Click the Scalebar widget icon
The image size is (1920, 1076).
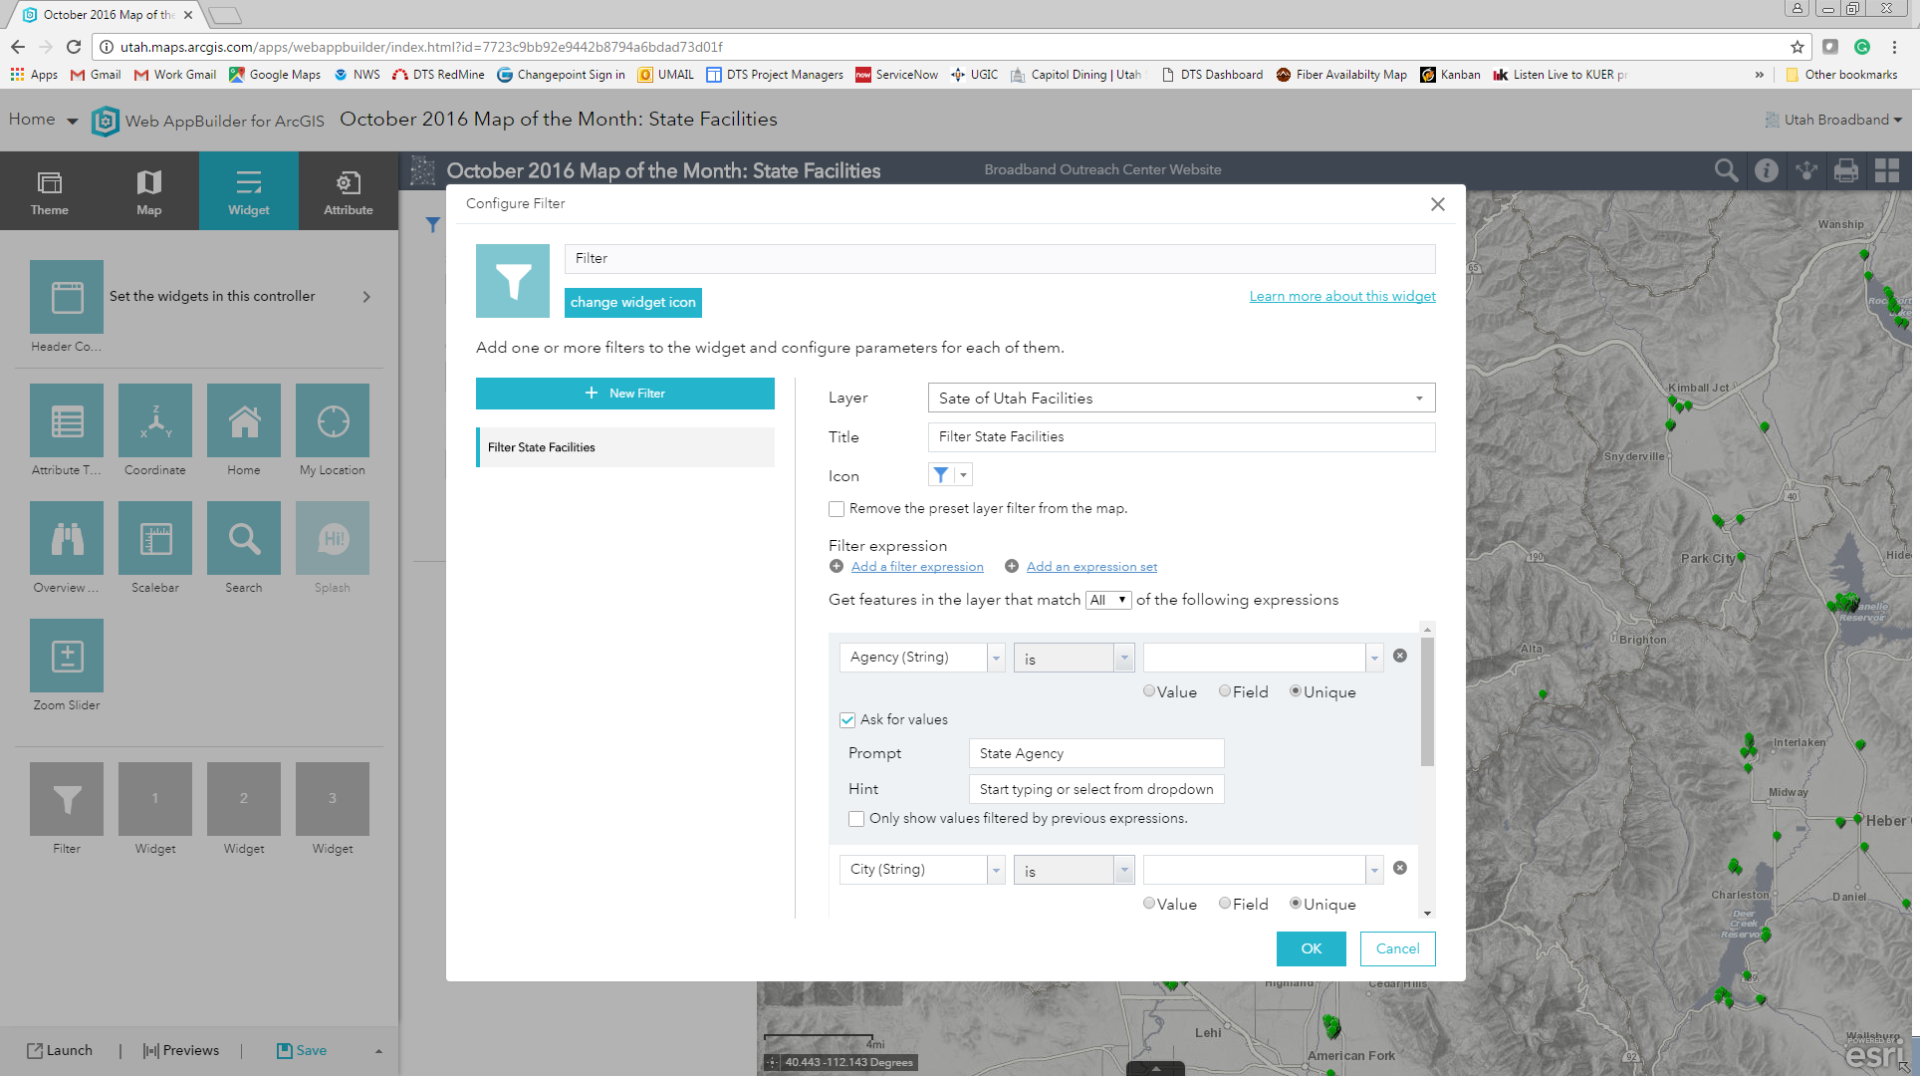(x=155, y=539)
